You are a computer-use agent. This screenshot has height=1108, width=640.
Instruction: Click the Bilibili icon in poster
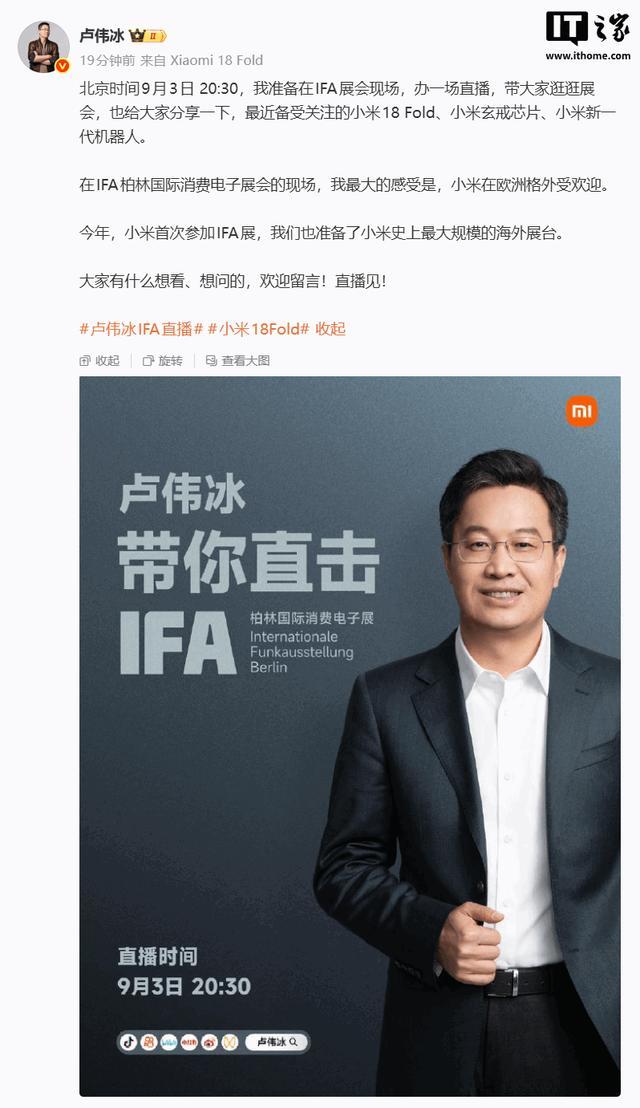(x=169, y=1042)
